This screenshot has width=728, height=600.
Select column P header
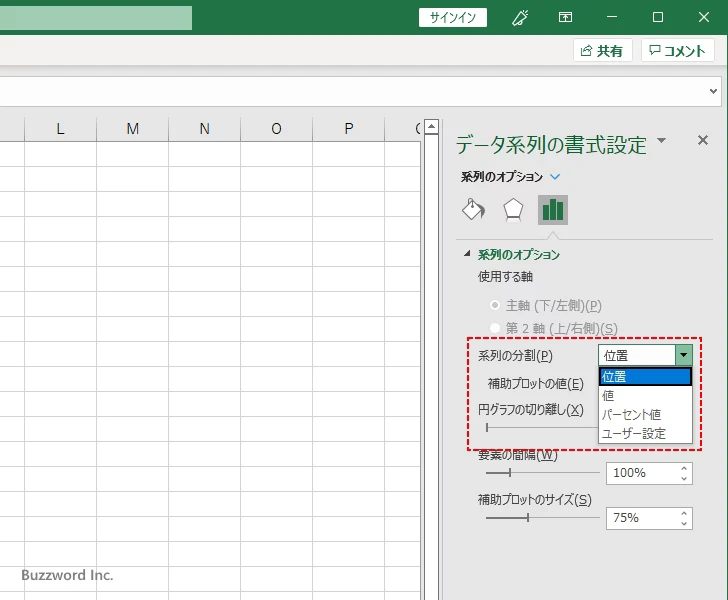coord(349,129)
